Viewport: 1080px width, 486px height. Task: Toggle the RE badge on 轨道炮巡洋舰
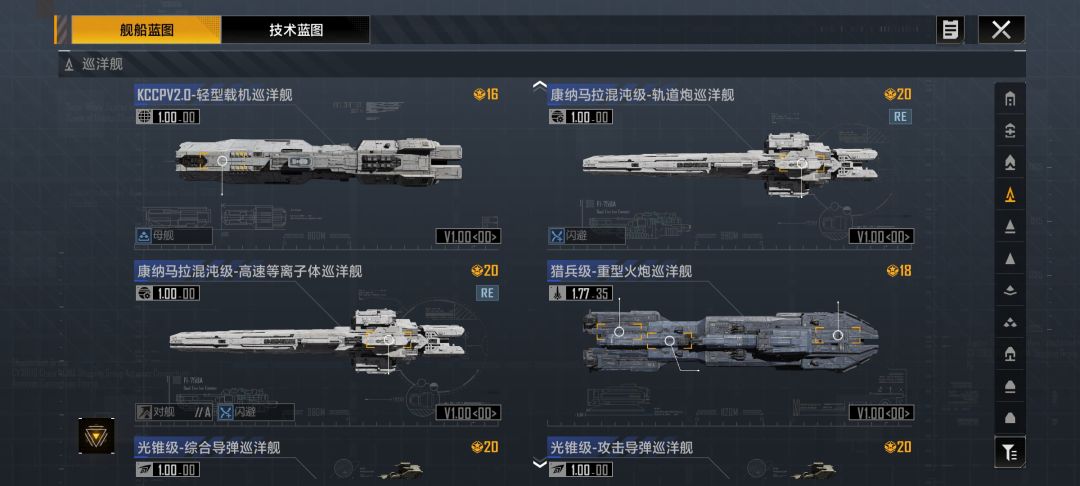(x=900, y=116)
